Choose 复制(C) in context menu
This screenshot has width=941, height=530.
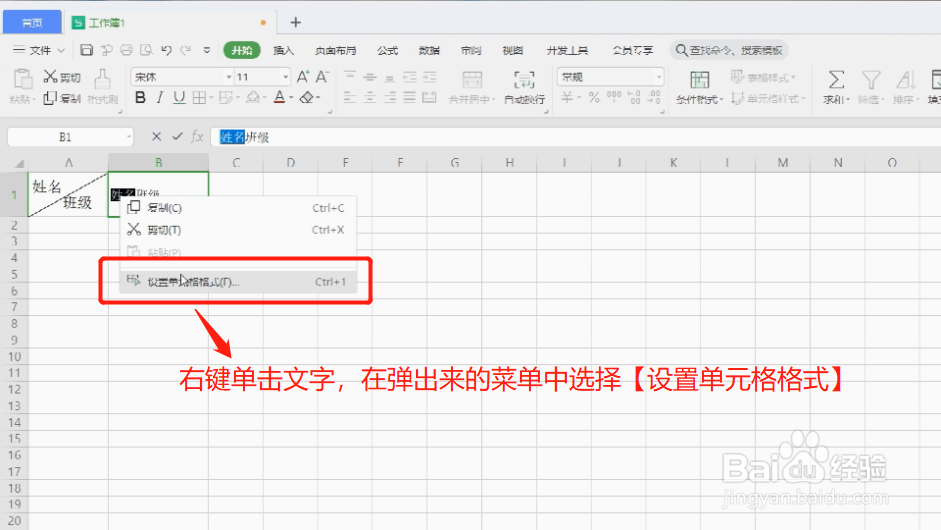pyautogui.click(x=238, y=208)
